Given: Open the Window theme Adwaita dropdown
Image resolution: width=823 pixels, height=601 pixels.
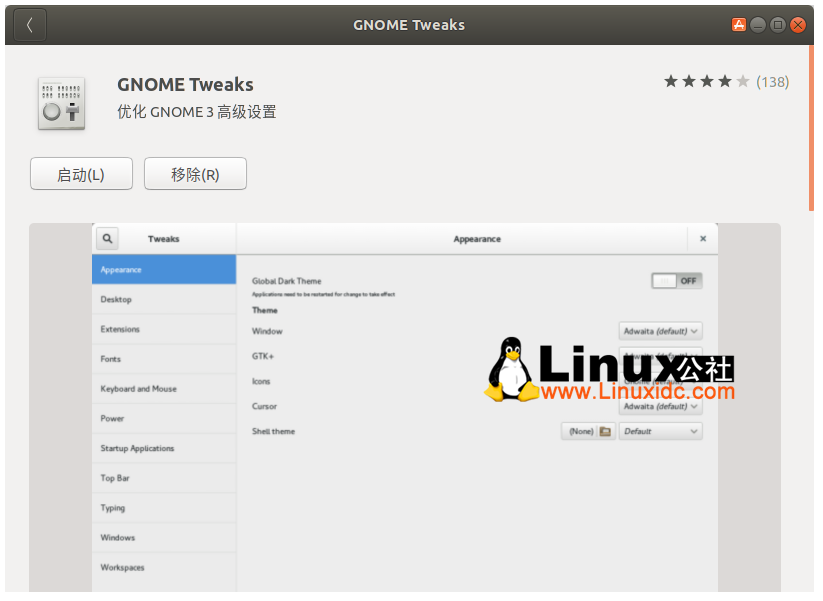Looking at the screenshot, I should click(x=660, y=331).
